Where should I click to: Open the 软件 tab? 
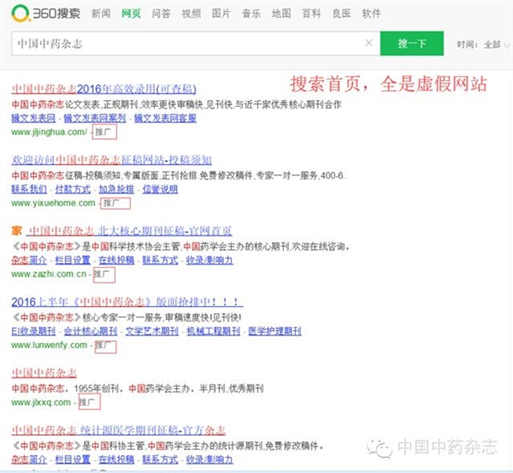point(371,13)
